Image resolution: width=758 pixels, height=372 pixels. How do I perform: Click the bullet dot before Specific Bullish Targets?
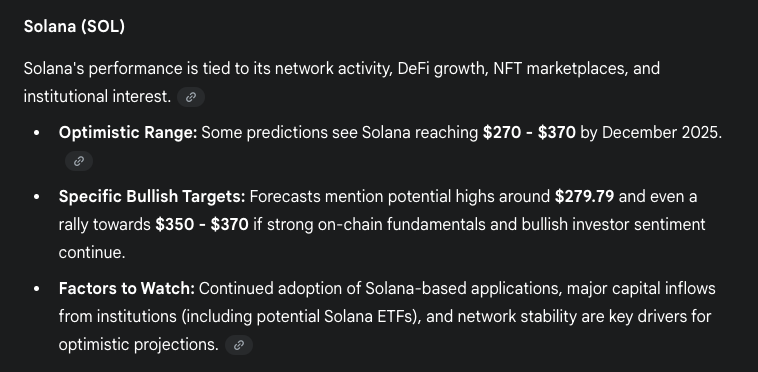37,197
